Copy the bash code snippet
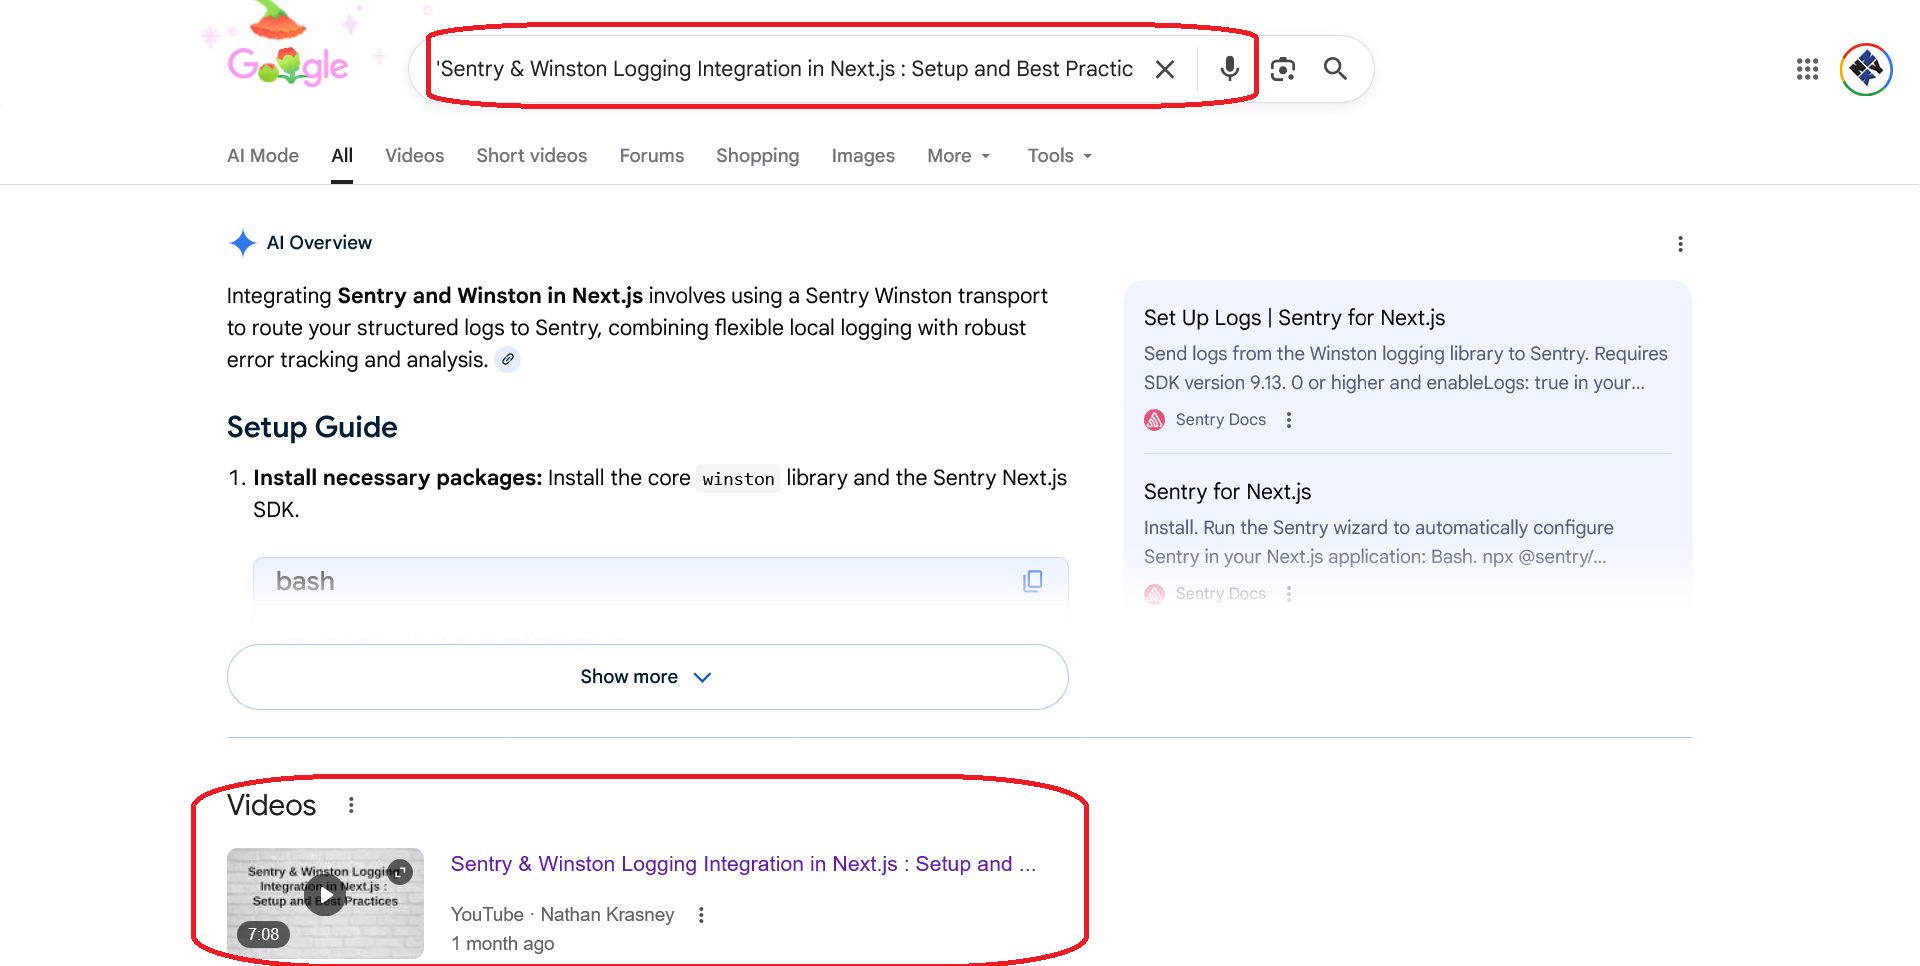Viewport: 1920px width, 966px height. pos(1033,580)
